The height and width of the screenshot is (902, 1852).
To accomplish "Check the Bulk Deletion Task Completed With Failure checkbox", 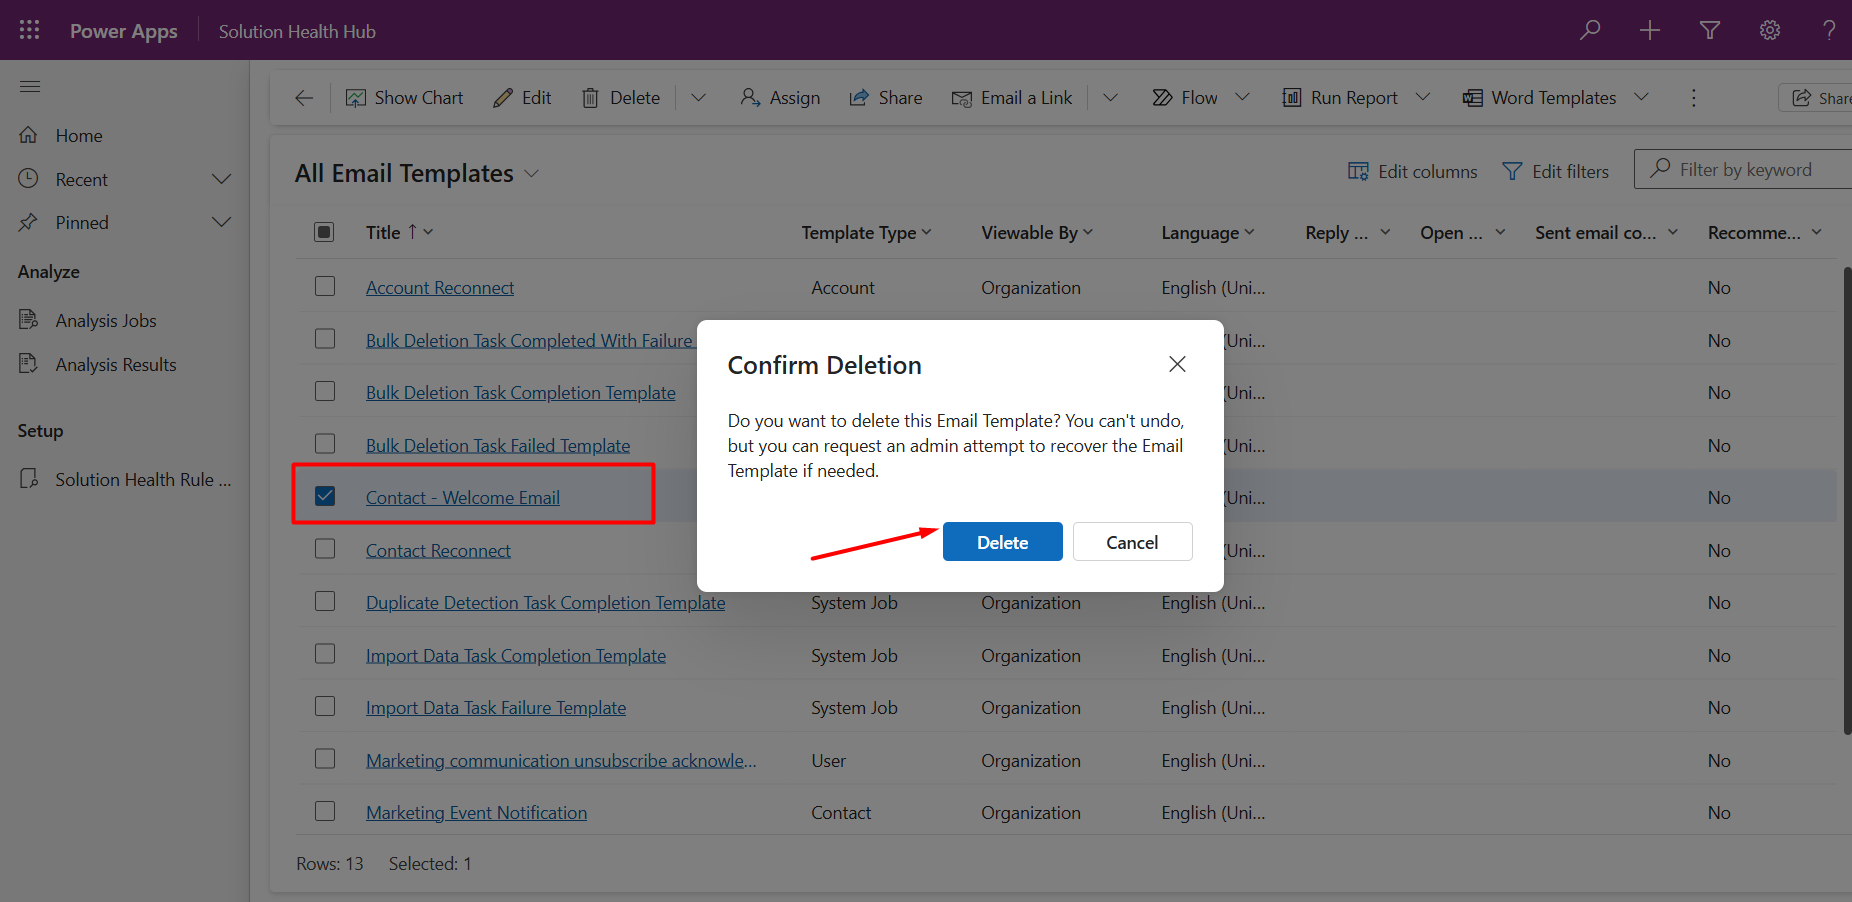I will [325, 339].
